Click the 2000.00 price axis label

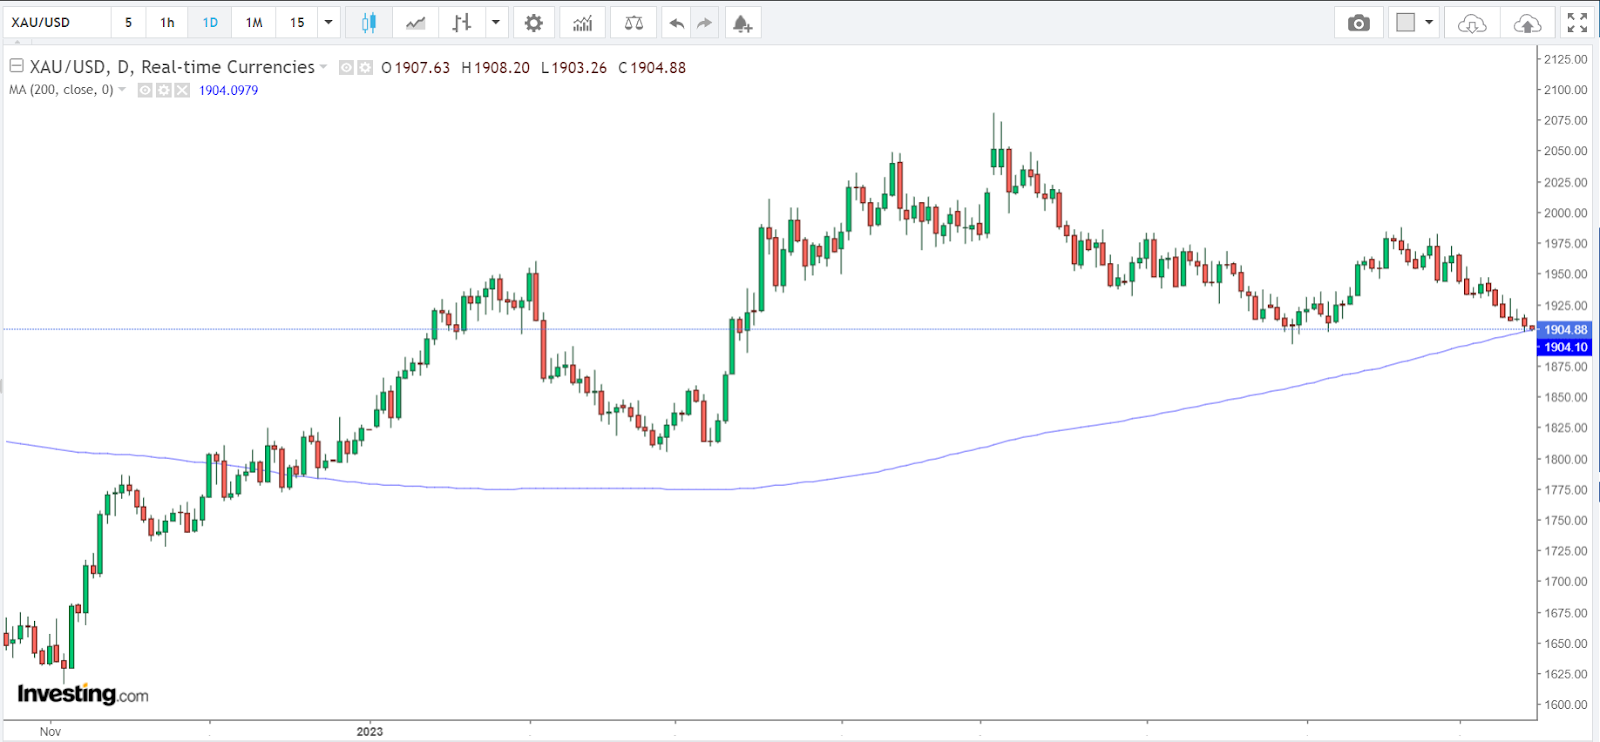pyautogui.click(x=1565, y=212)
